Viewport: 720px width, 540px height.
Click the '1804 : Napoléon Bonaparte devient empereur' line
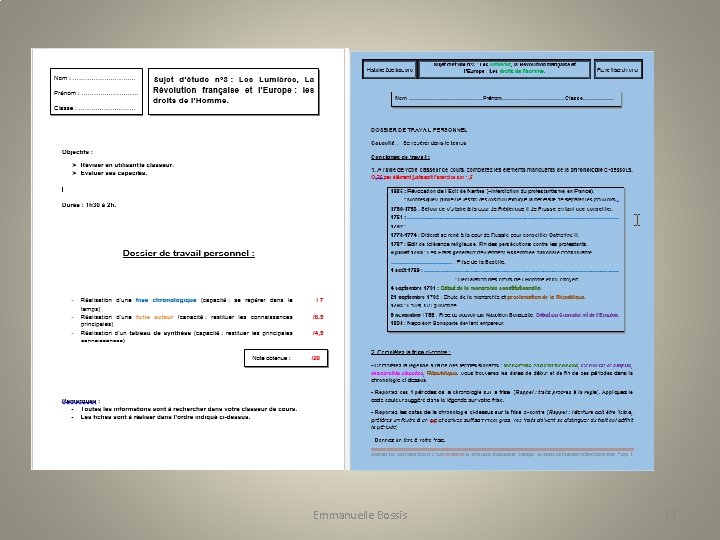pos(447,323)
